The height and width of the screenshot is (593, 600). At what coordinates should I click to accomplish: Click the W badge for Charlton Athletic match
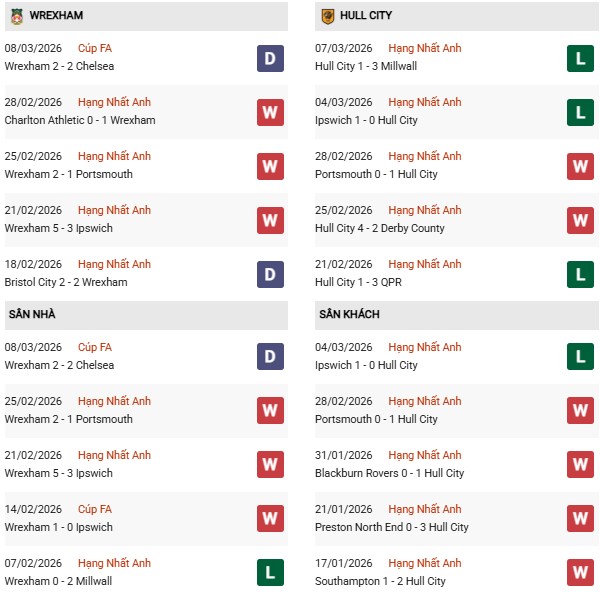tap(269, 112)
